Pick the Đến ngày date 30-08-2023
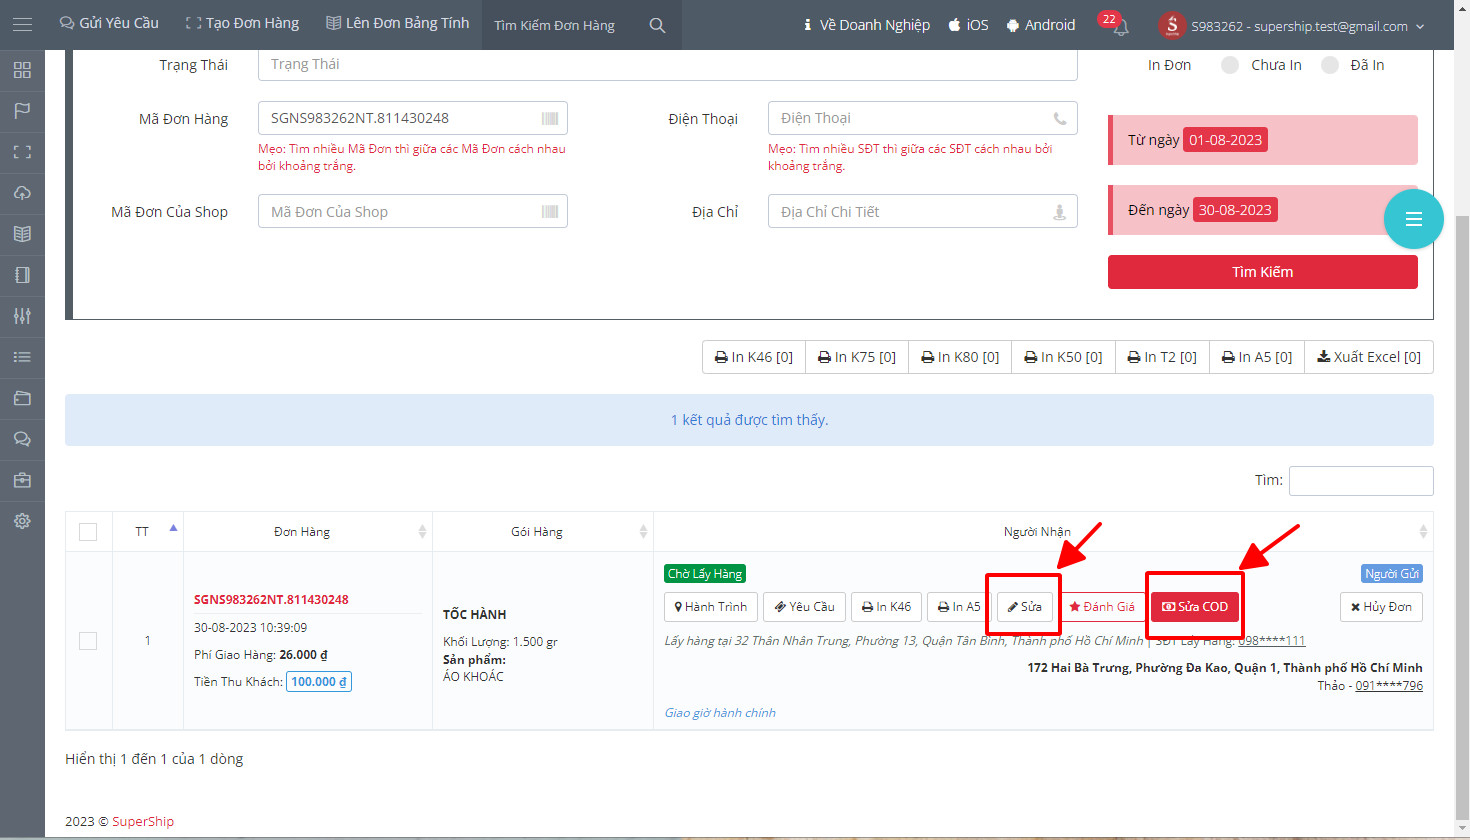1470x840 pixels. click(1235, 210)
